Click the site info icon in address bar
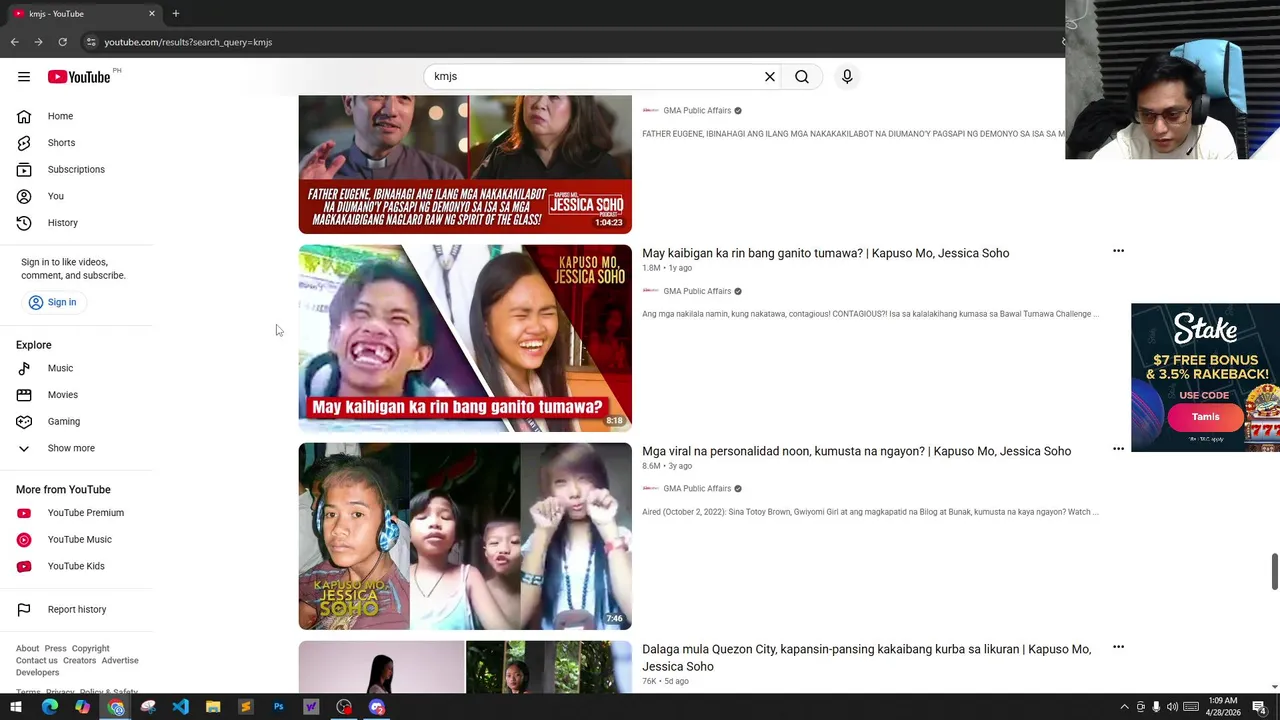1280x720 pixels. click(90, 42)
